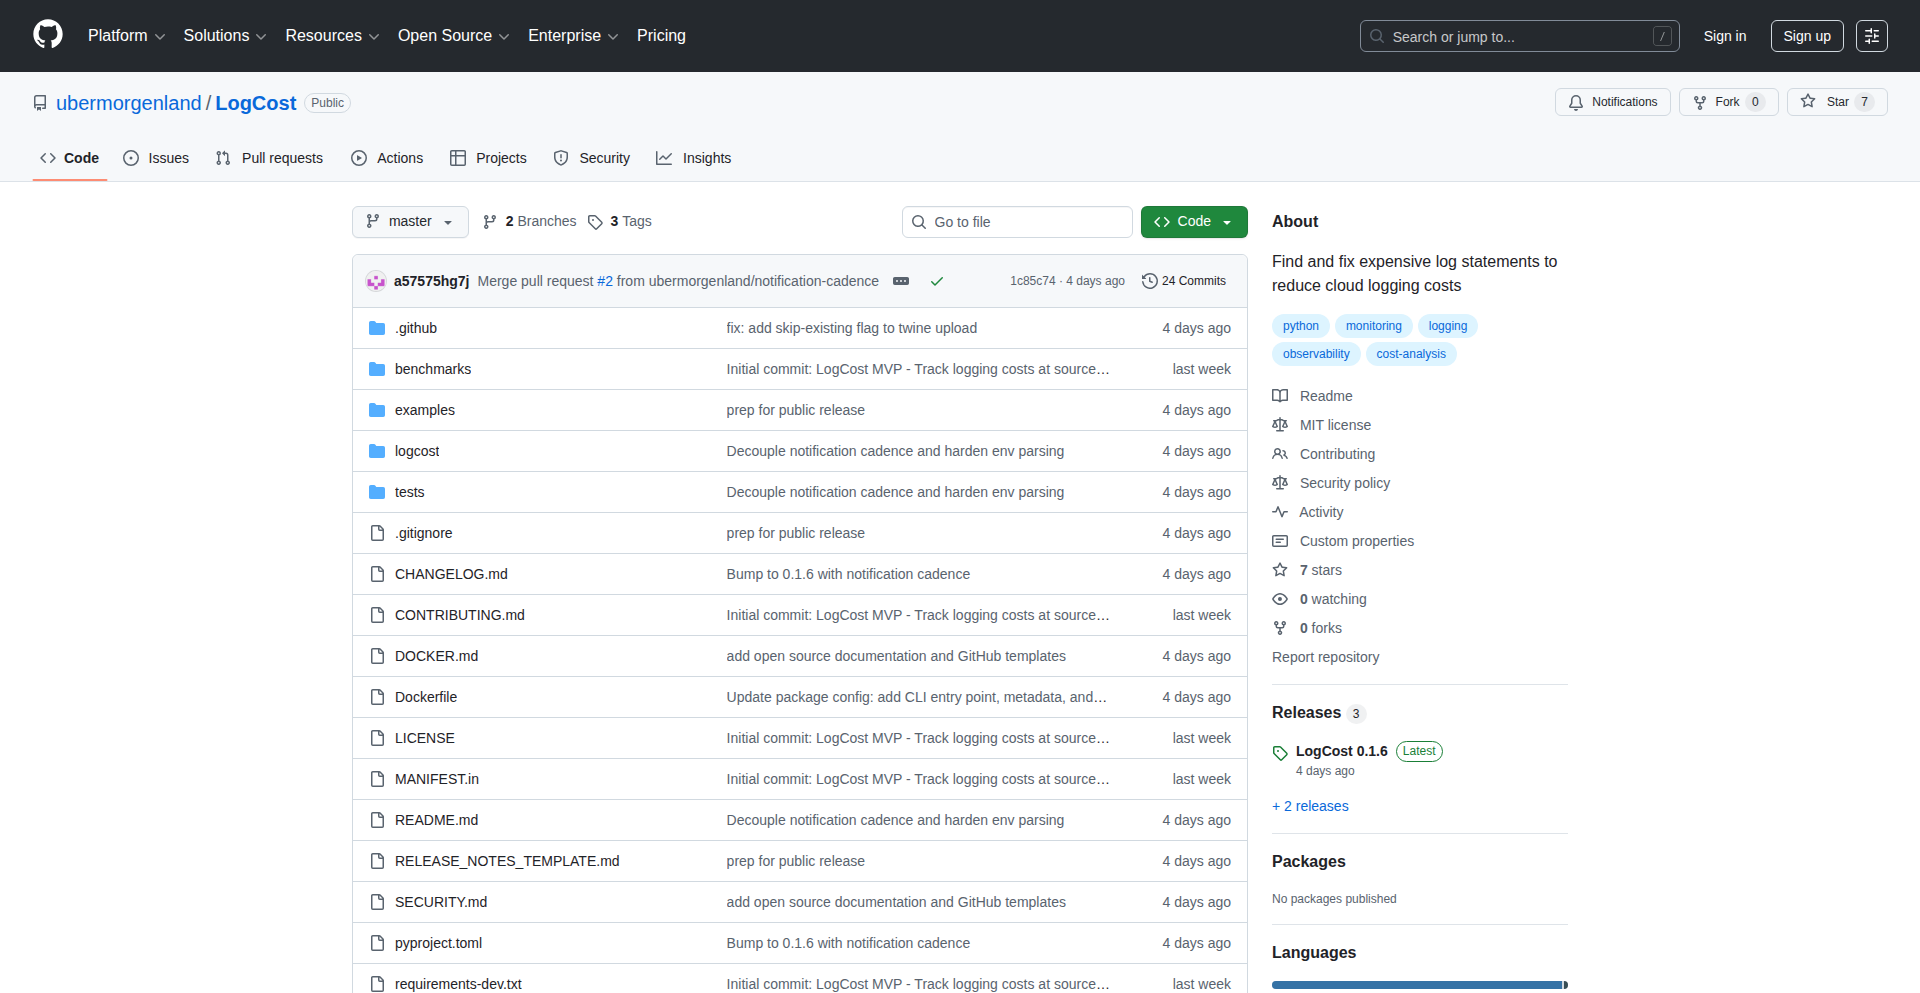
Task: Open commit history via the clock icon
Action: [1148, 281]
